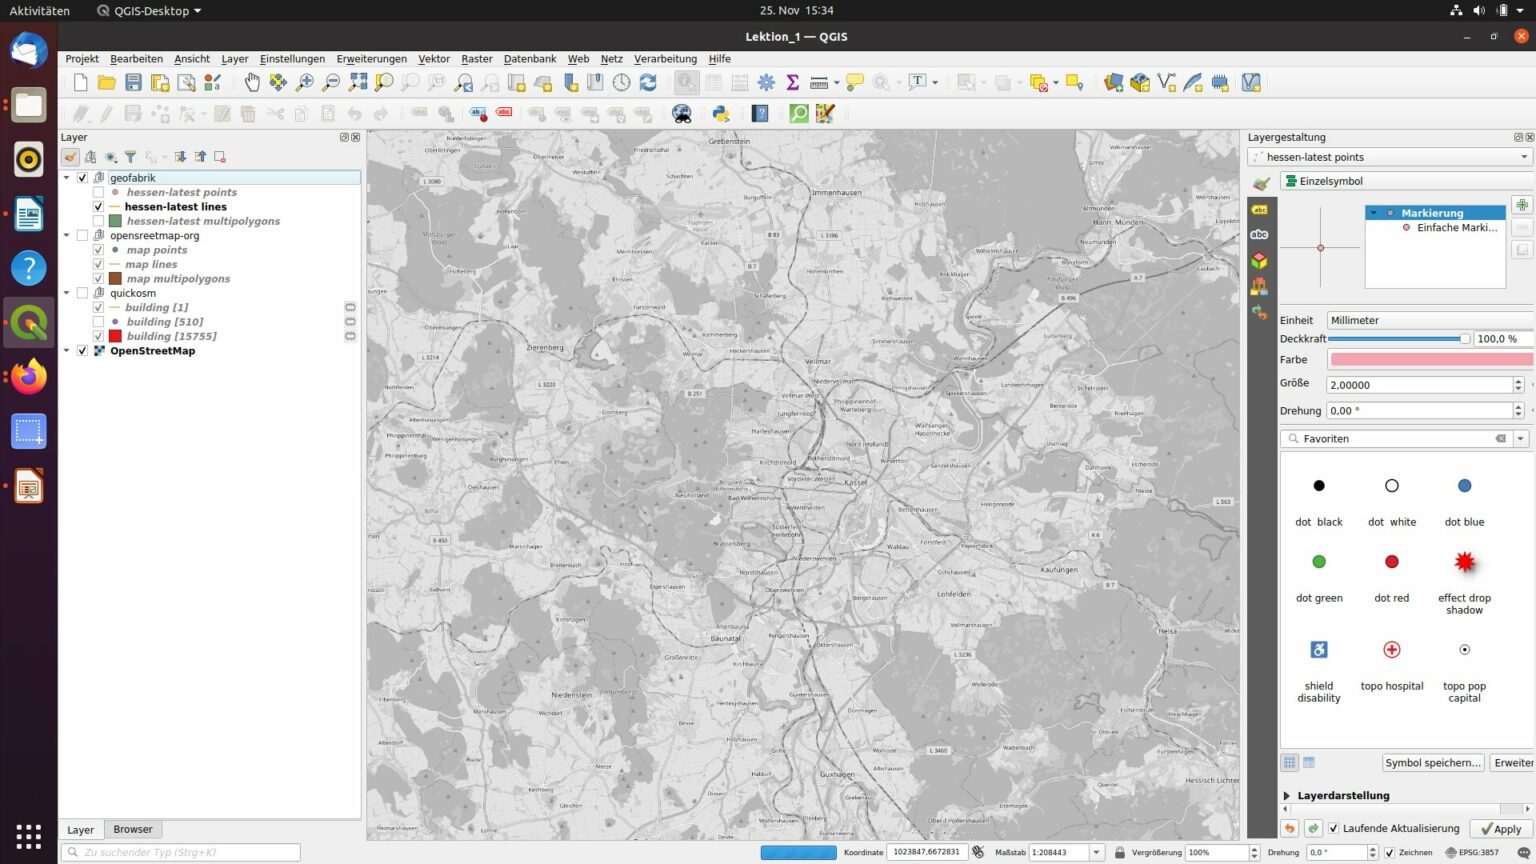Toggle Laufende Aktualisierung checkbox
The height and width of the screenshot is (864, 1536).
point(1334,828)
